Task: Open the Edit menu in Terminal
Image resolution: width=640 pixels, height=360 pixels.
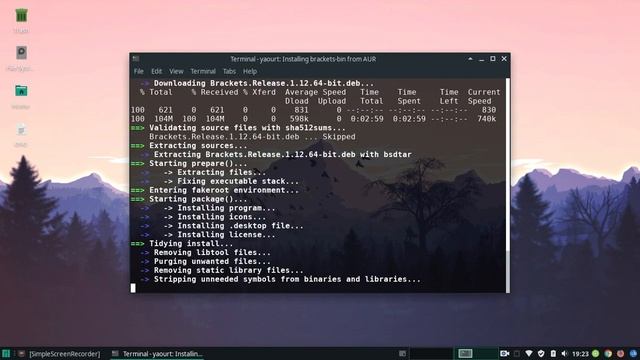Action: [156, 71]
